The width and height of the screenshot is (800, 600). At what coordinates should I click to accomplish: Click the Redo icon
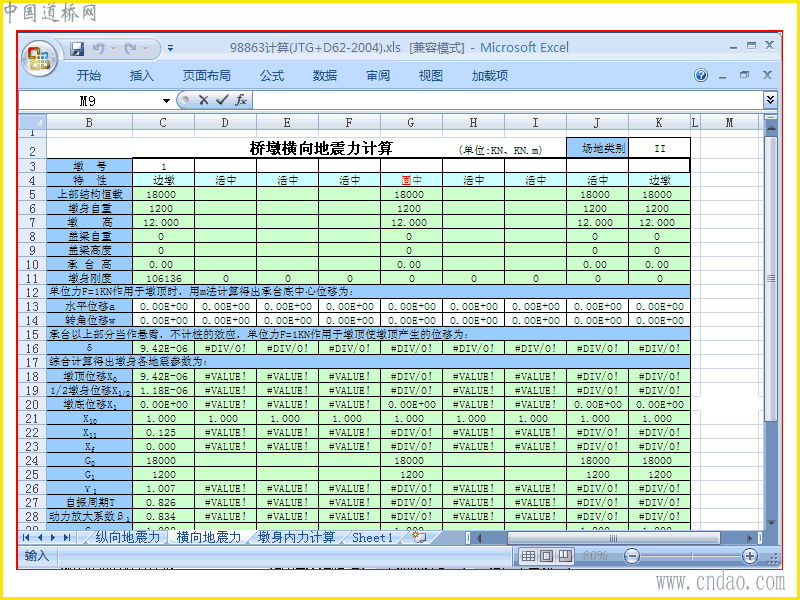131,48
